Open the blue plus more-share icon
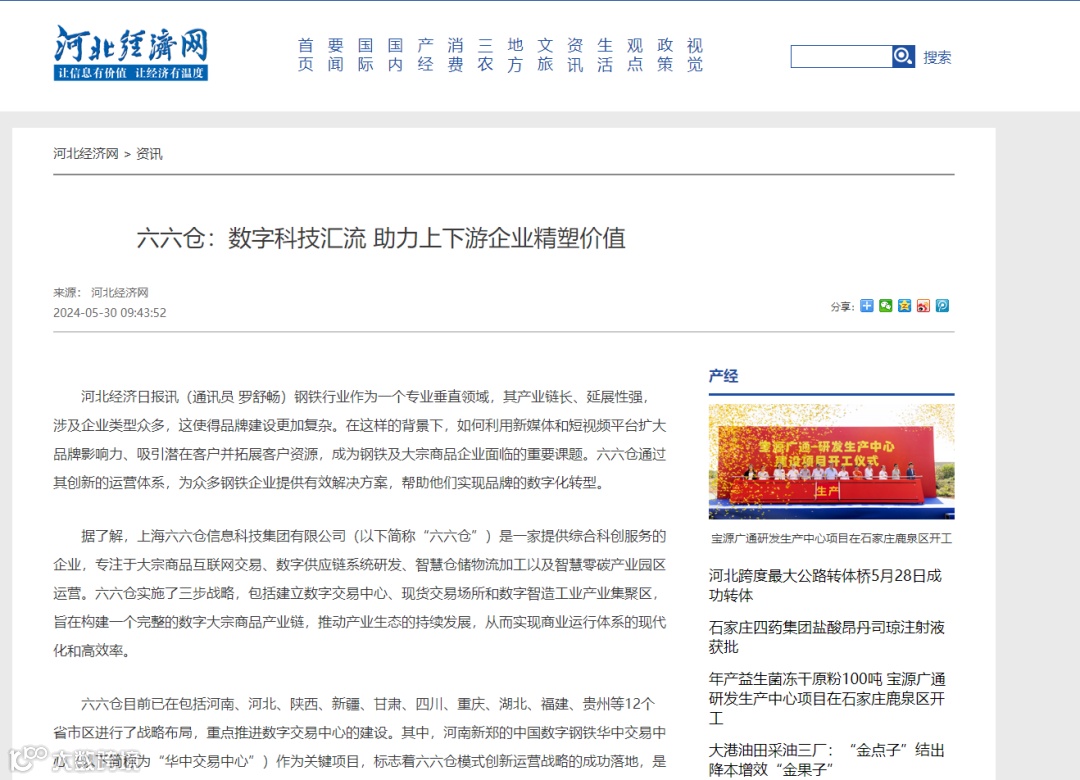This screenshot has height=780, width=1080. (x=866, y=306)
